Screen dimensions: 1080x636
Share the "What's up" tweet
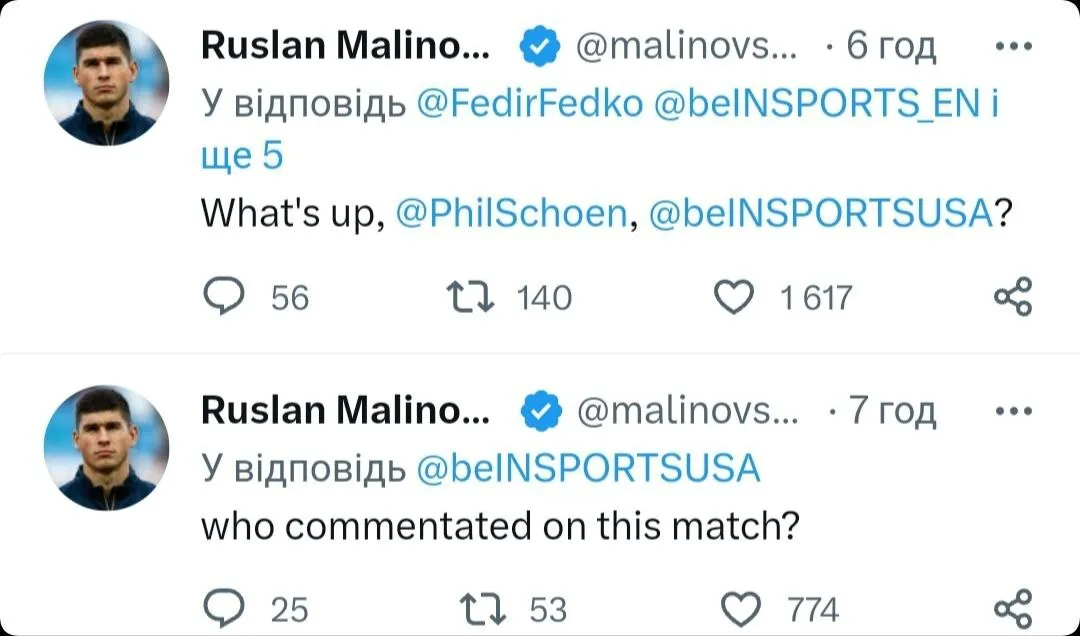tap(1010, 296)
